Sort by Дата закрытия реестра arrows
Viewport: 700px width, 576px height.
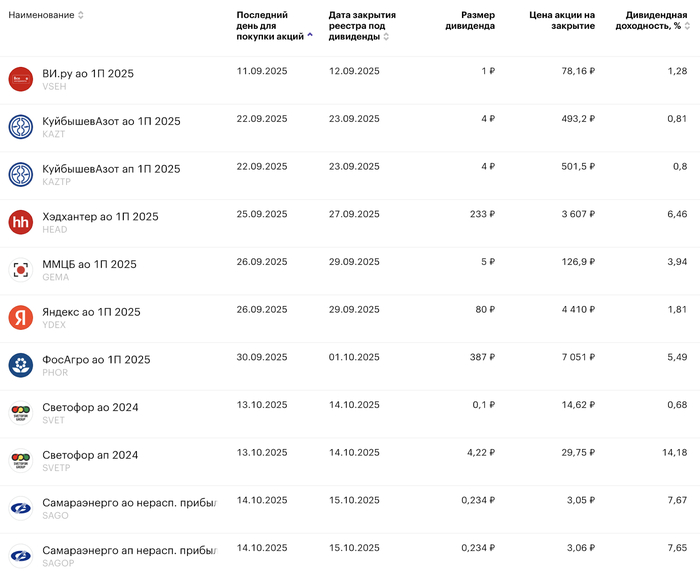tap(386, 37)
